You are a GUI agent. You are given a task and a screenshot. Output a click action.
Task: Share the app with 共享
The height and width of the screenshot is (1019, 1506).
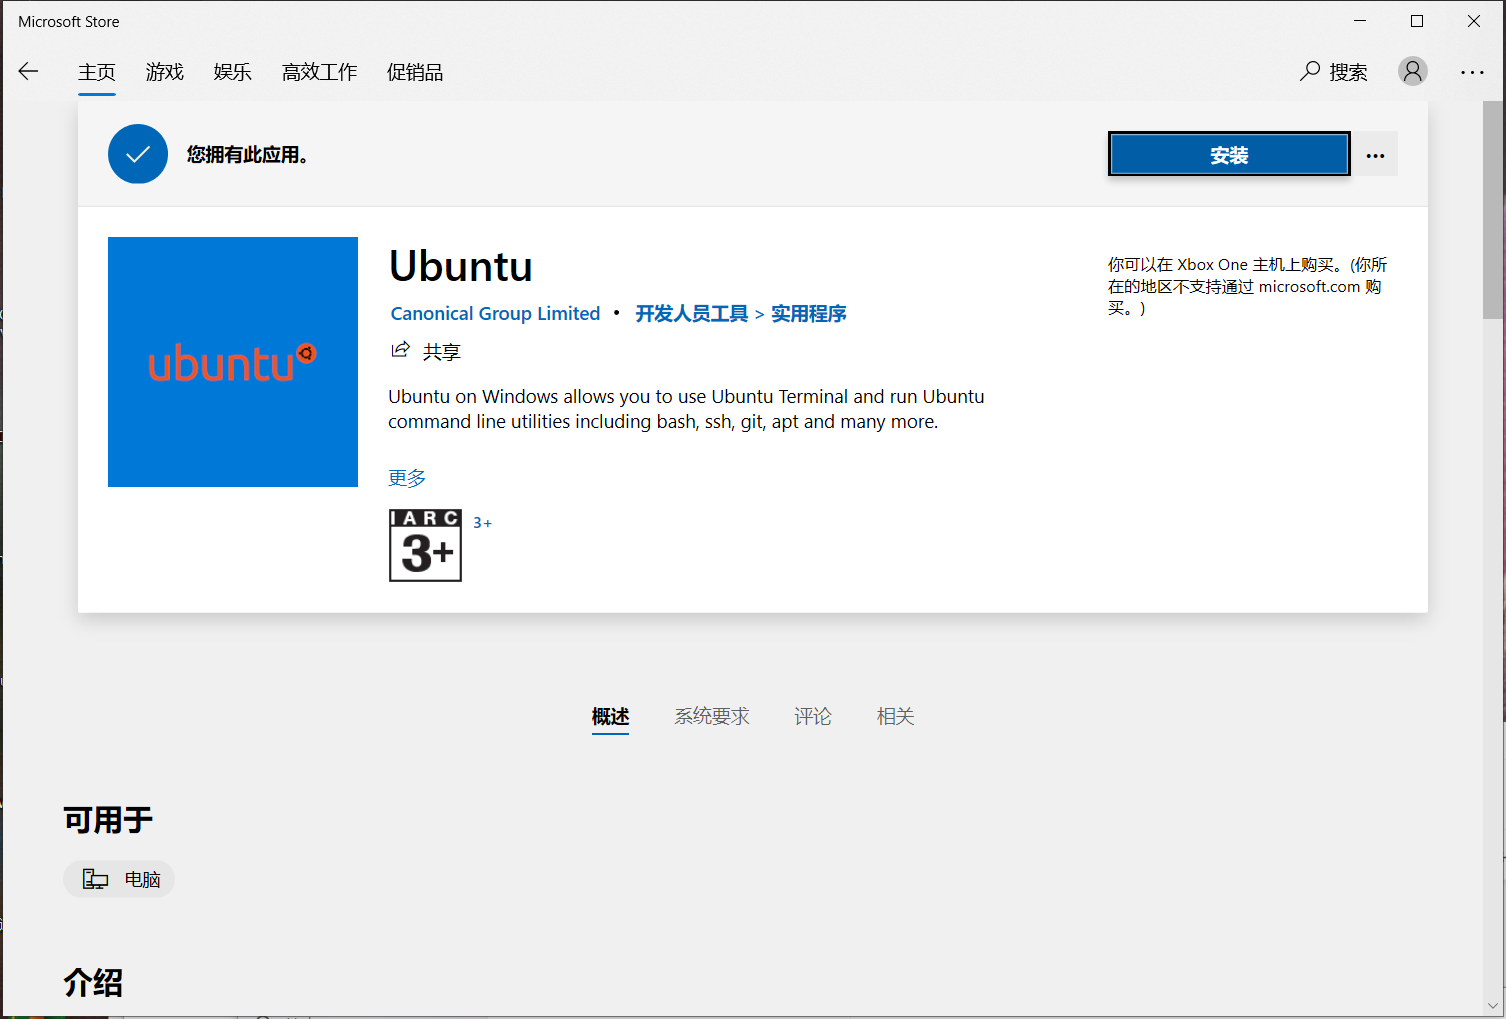pyautogui.click(x=426, y=351)
